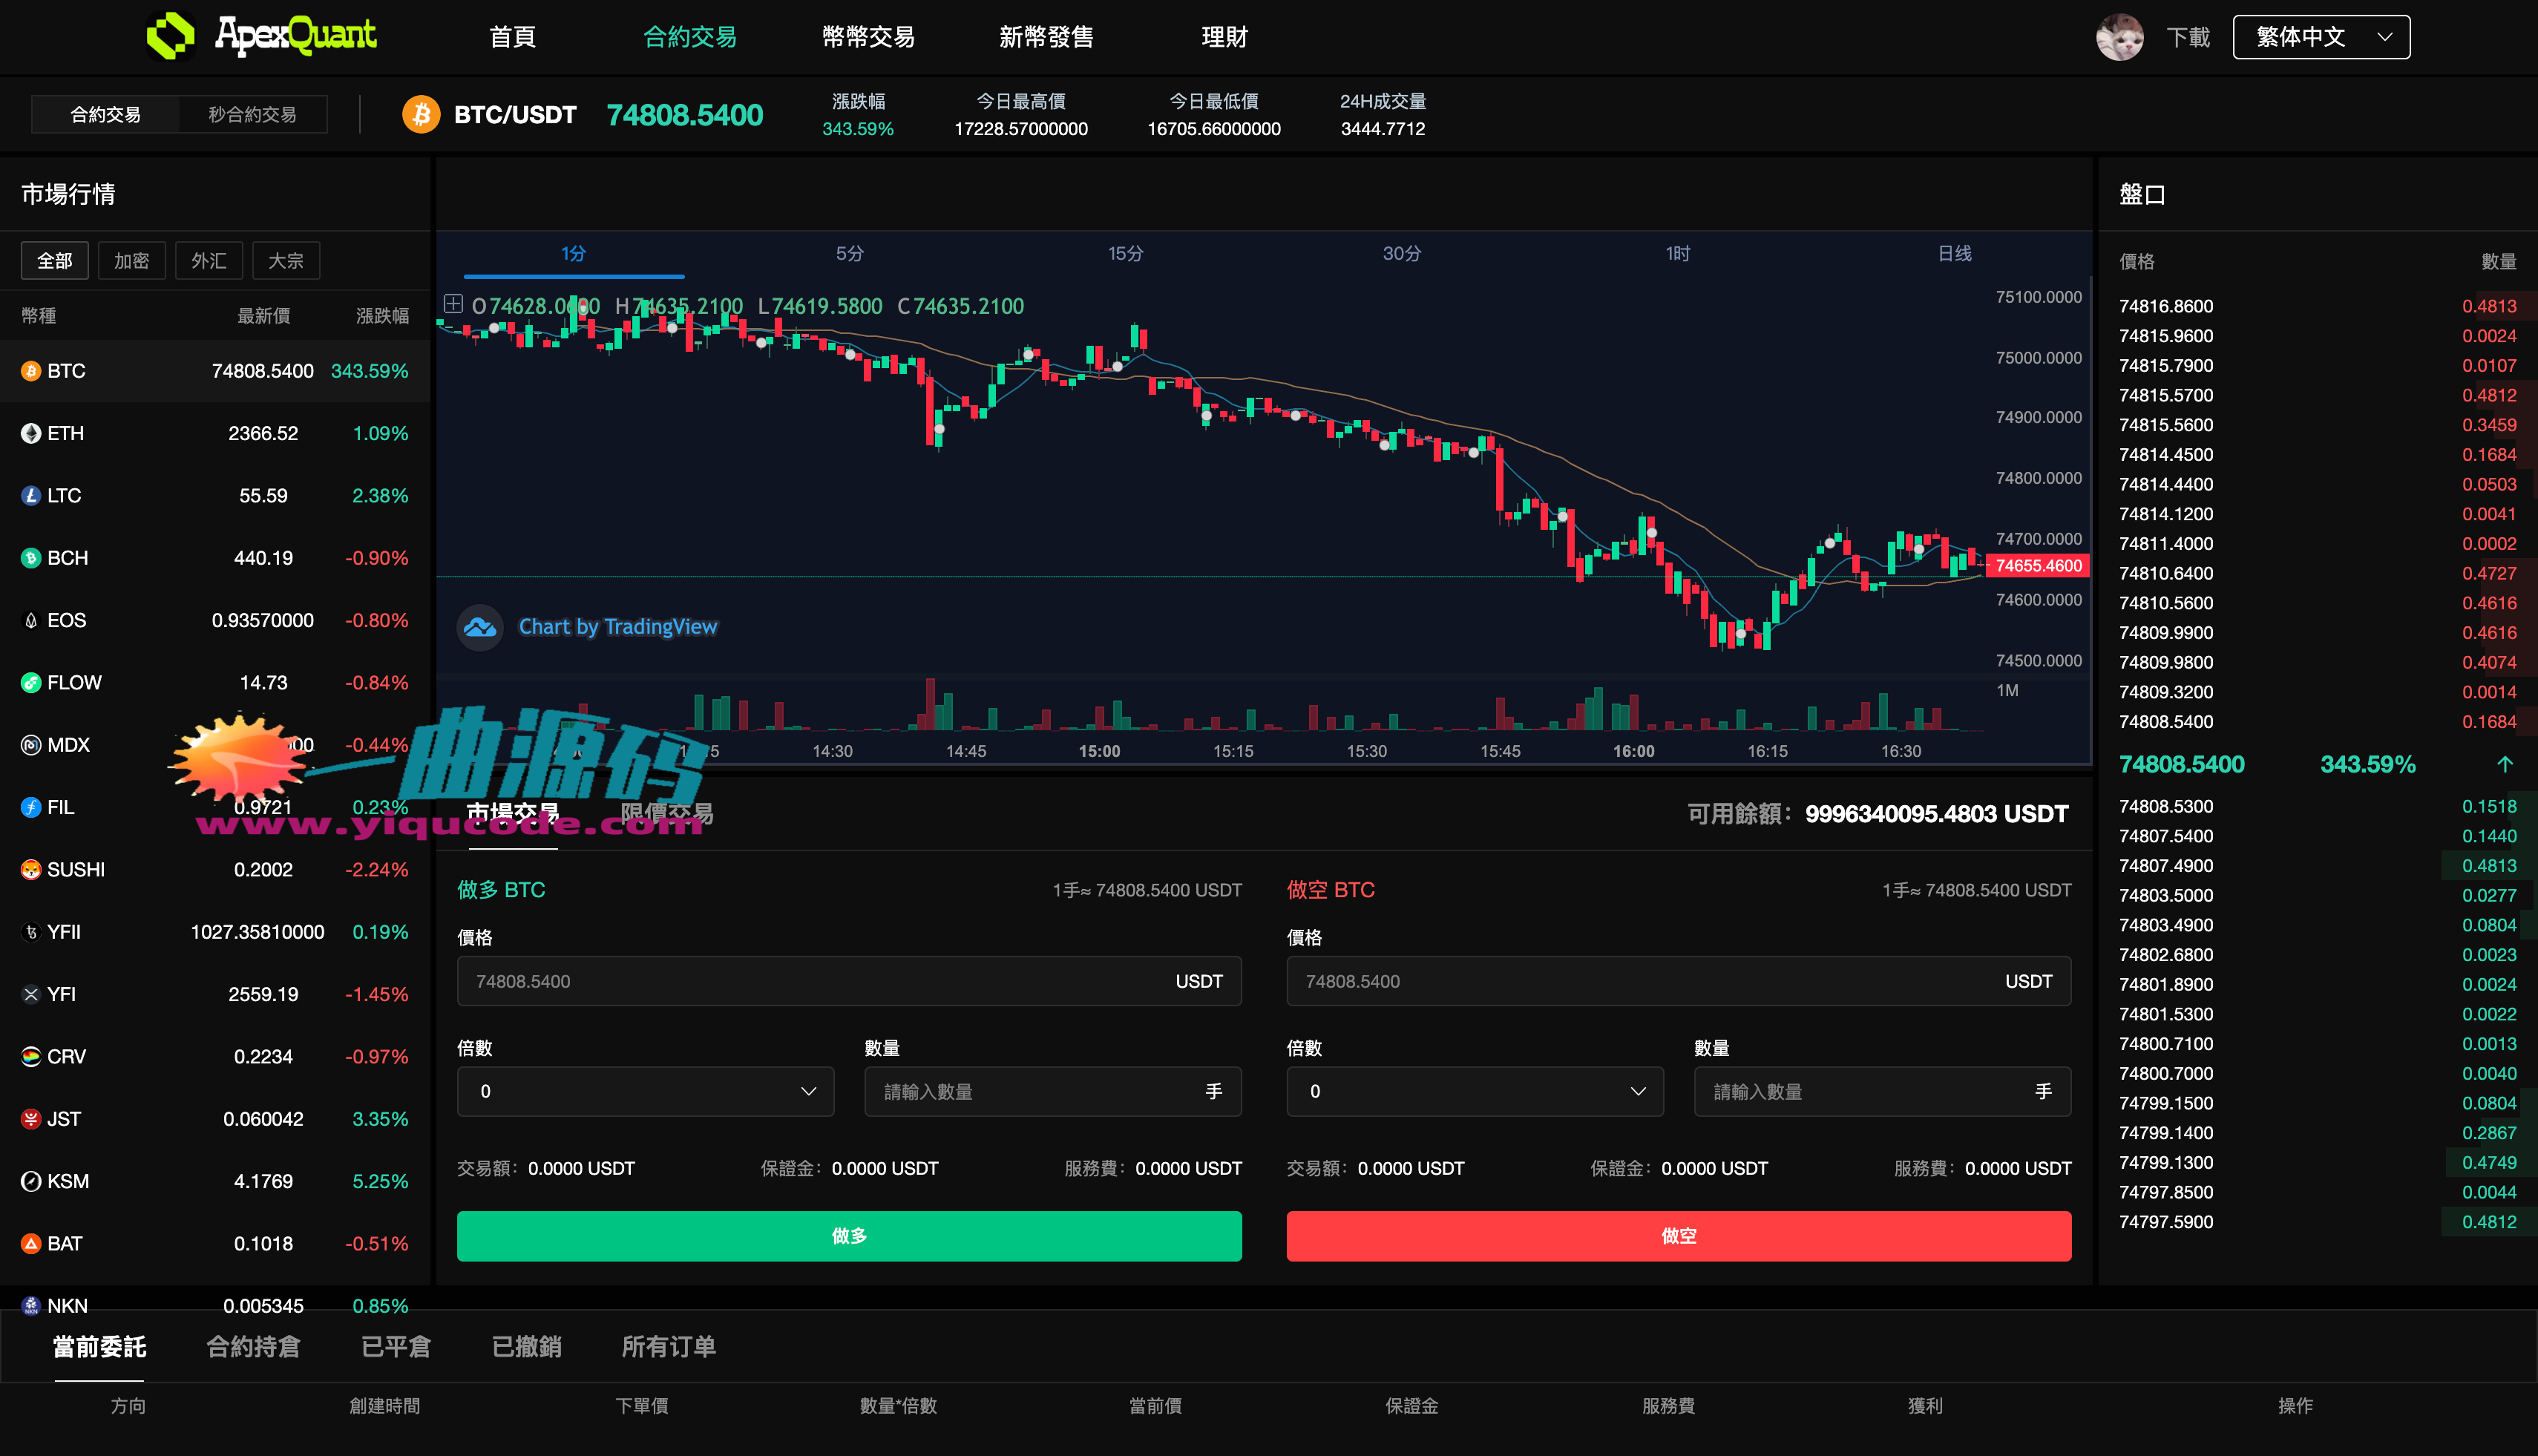Click the user avatar in top bar
Screen dimensions: 2538x1456
pos(2120,36)
